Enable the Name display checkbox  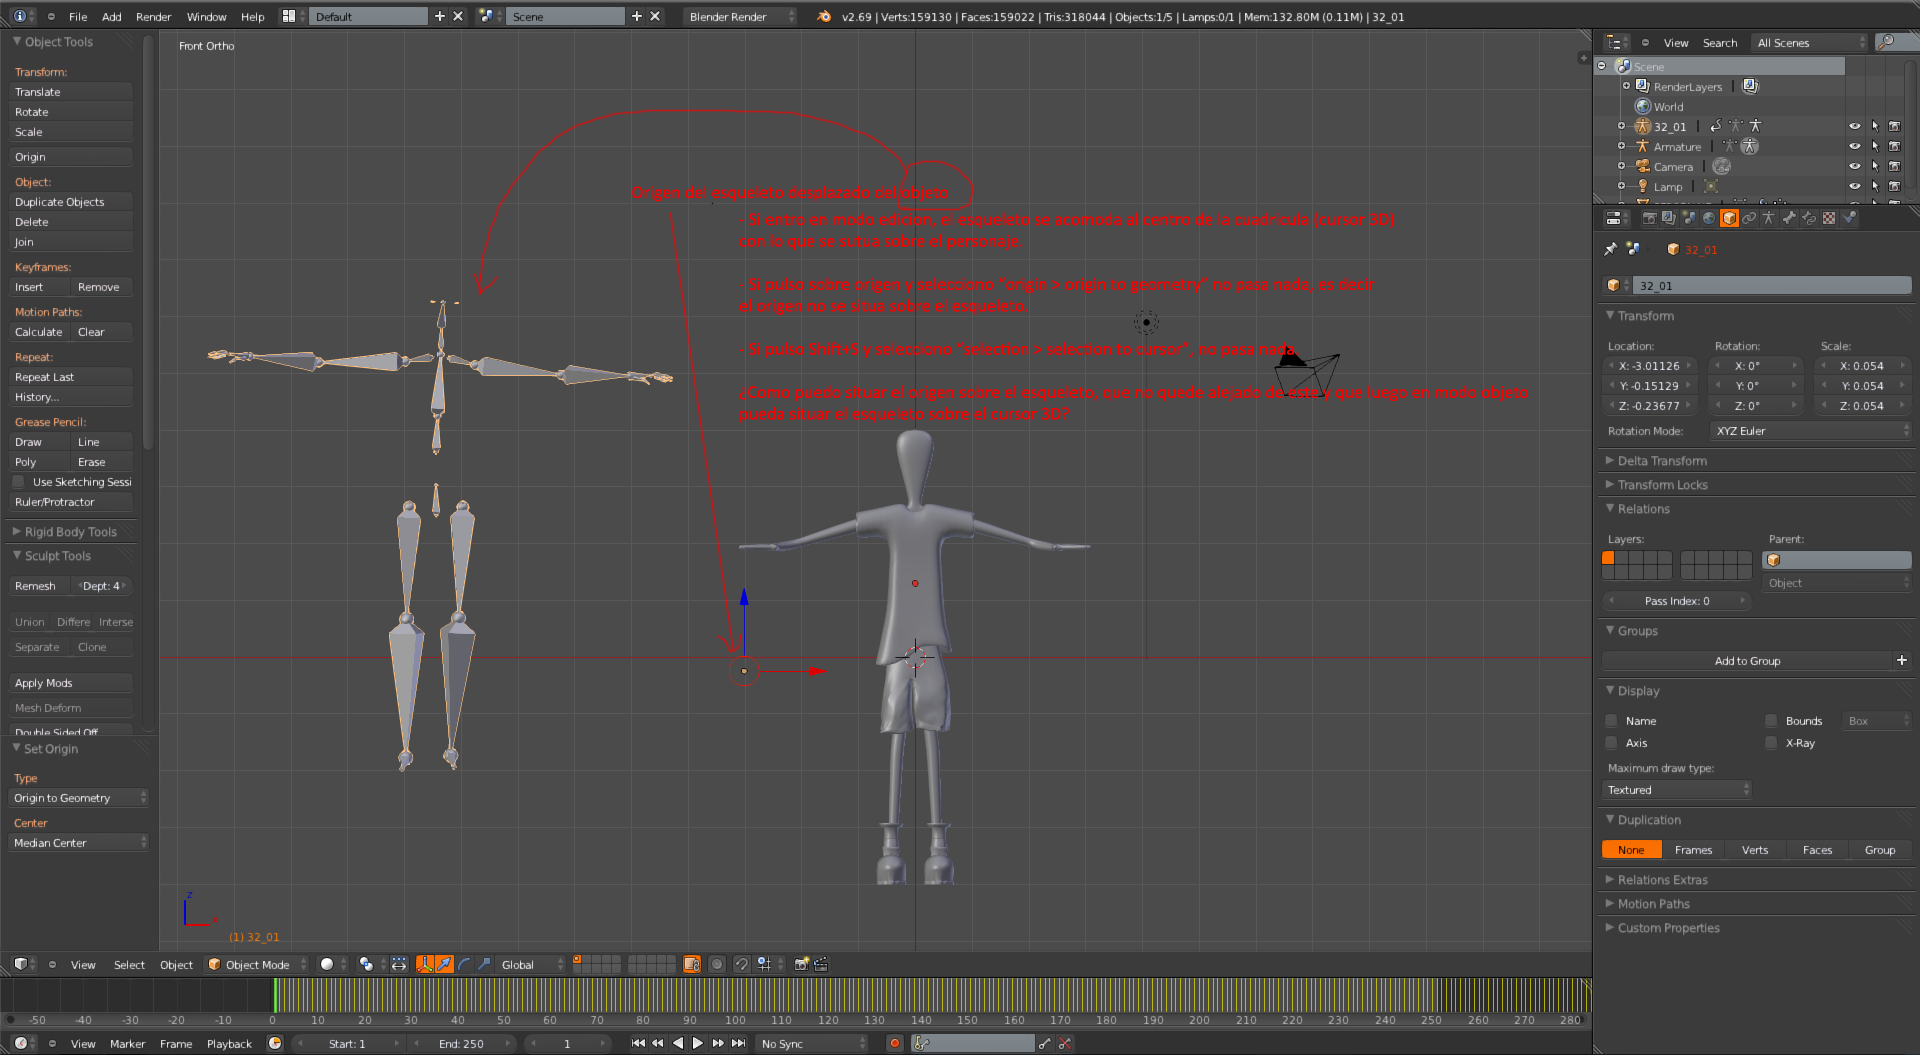point(1611,721)
